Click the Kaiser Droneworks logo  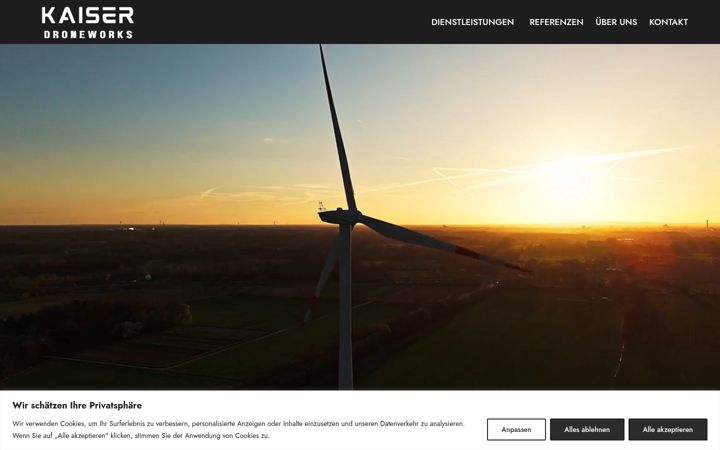click(x=87, y=22)
